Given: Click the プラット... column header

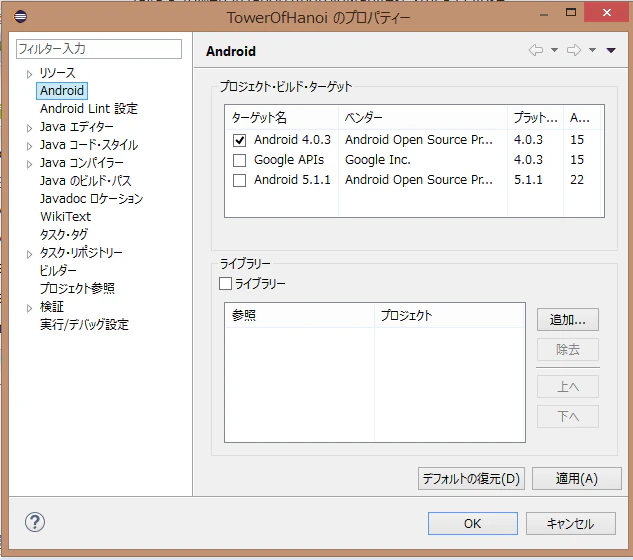Looking at the screenshot, I should click(x=535, y=117).
